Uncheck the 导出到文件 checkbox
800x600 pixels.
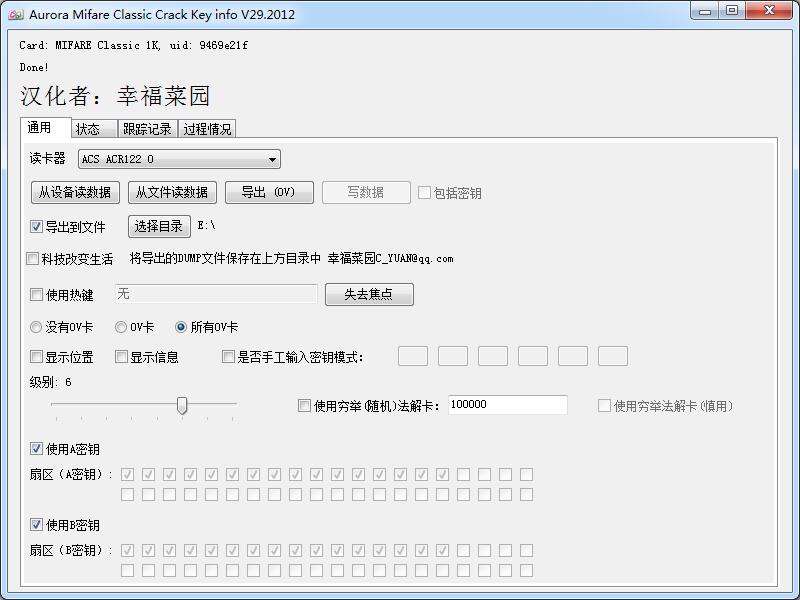[x=37, y=227]
